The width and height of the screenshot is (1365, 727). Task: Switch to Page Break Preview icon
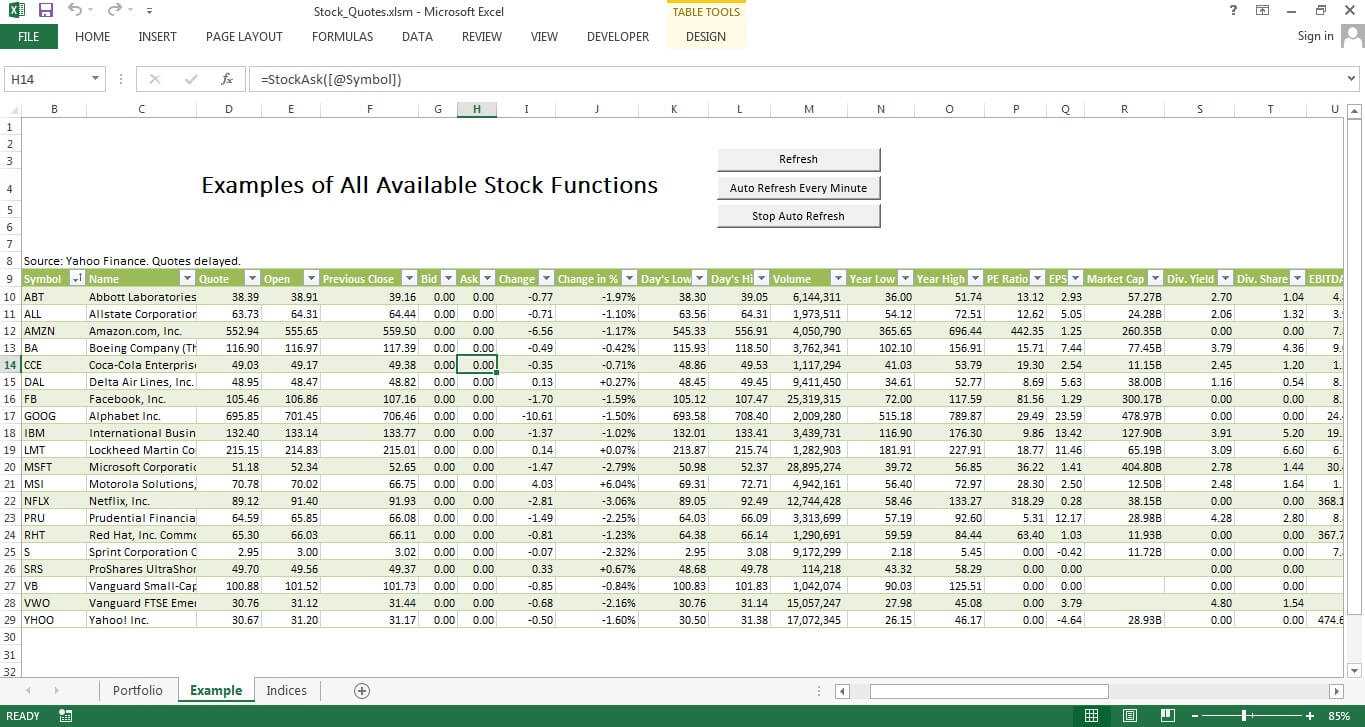click(x=1166, y=716)
